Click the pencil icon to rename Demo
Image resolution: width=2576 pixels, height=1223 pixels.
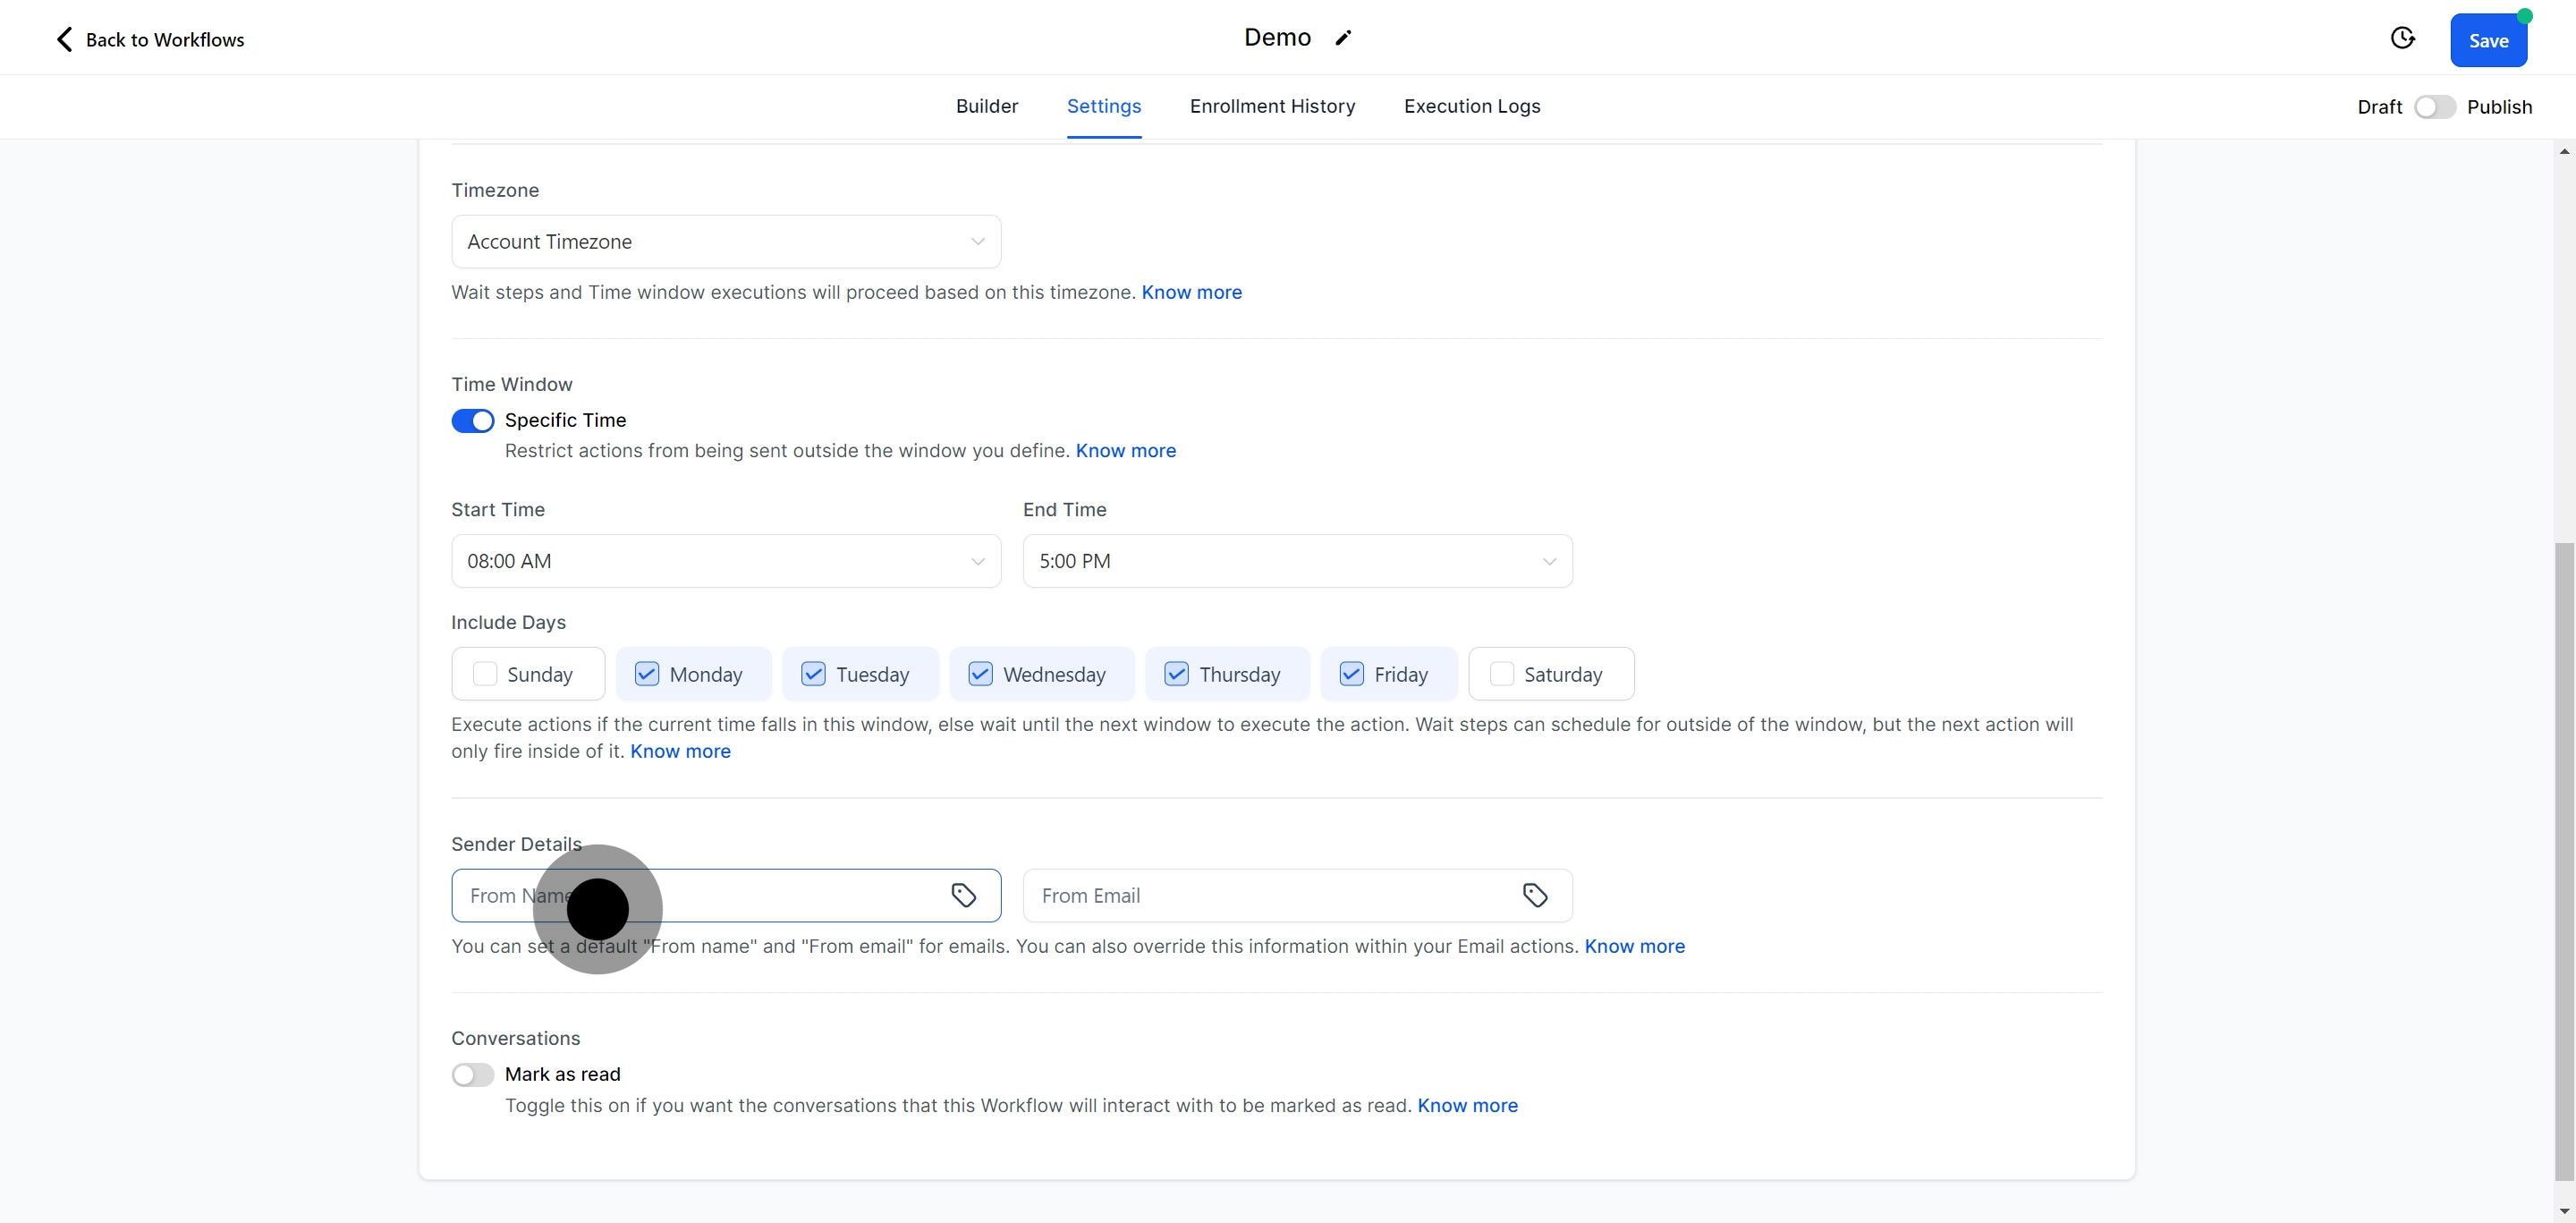click(x=1343, y=38)
